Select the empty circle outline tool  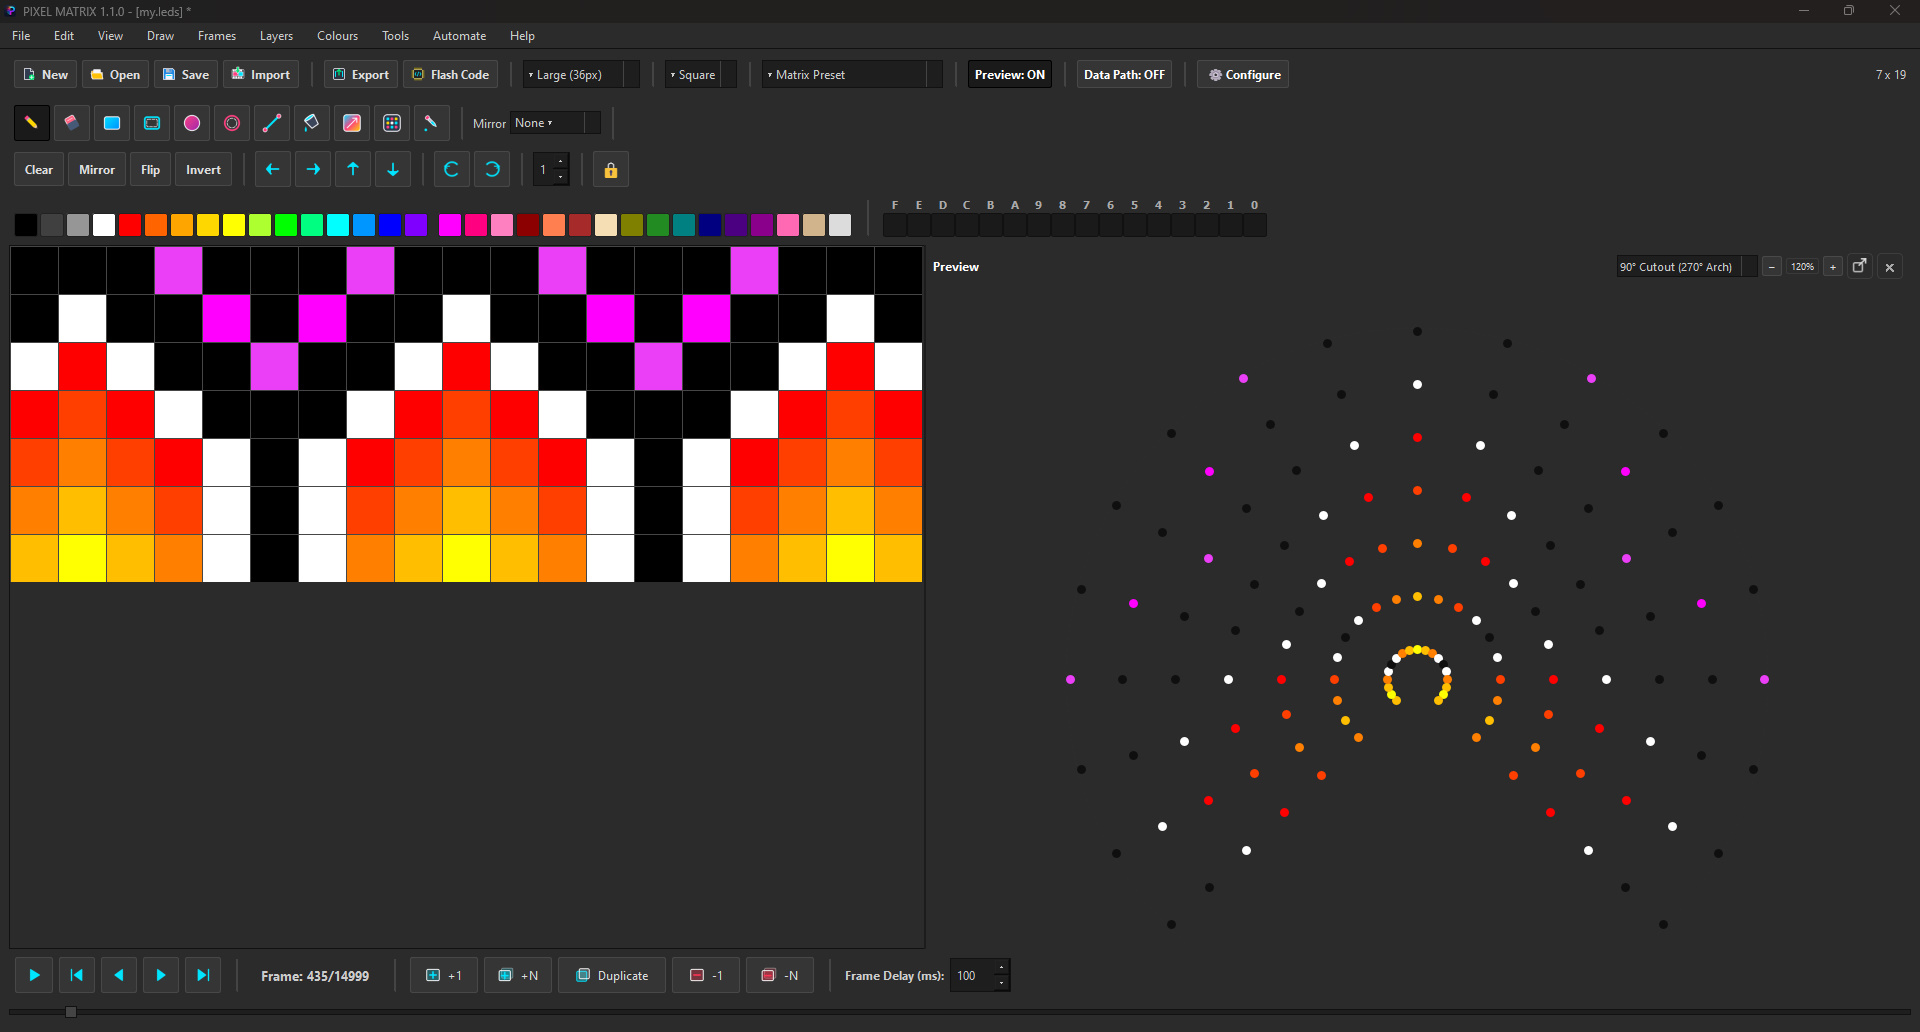click(x=232, y=123)
